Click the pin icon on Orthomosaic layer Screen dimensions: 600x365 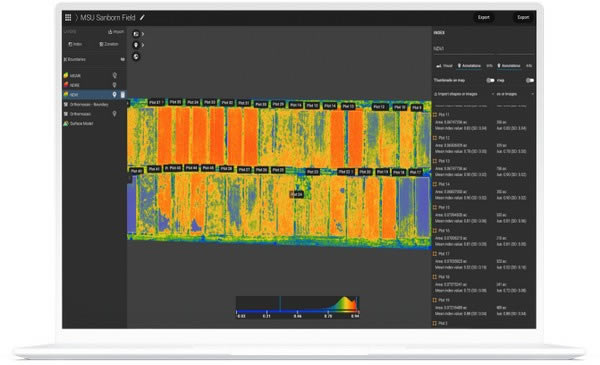(x=114, y=114)
